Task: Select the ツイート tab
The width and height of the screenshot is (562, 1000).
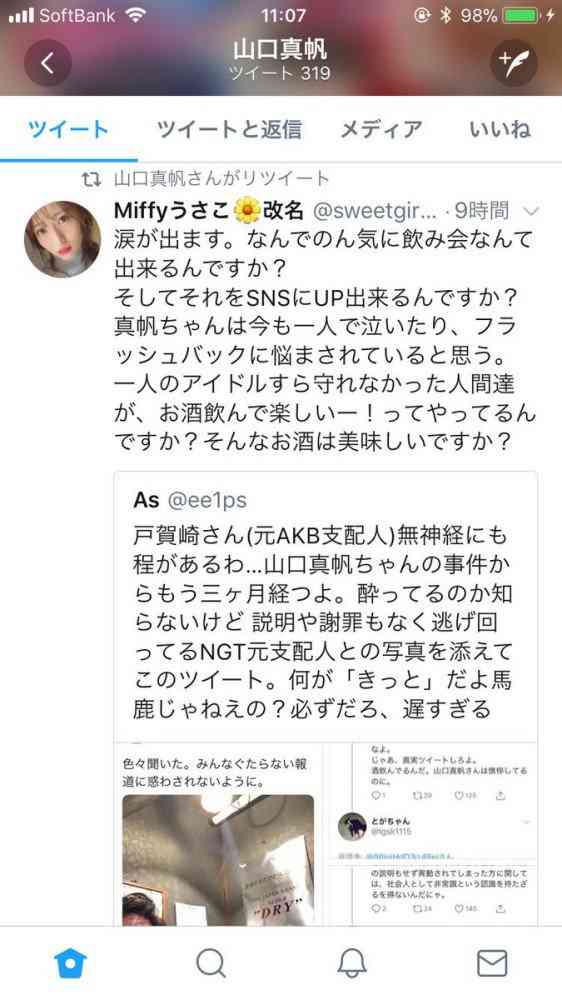Action: [68, 129]
